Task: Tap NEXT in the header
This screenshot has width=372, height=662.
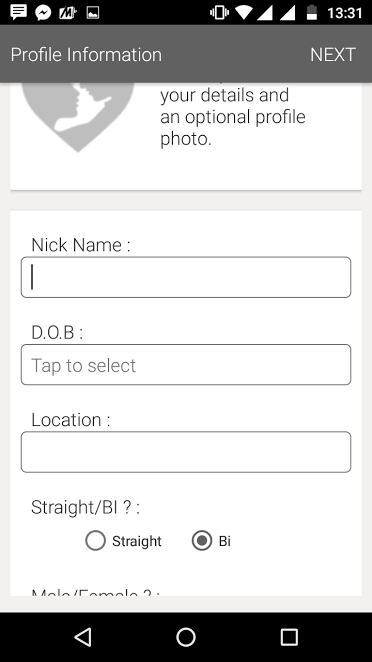Action: [x=333, y=54]
